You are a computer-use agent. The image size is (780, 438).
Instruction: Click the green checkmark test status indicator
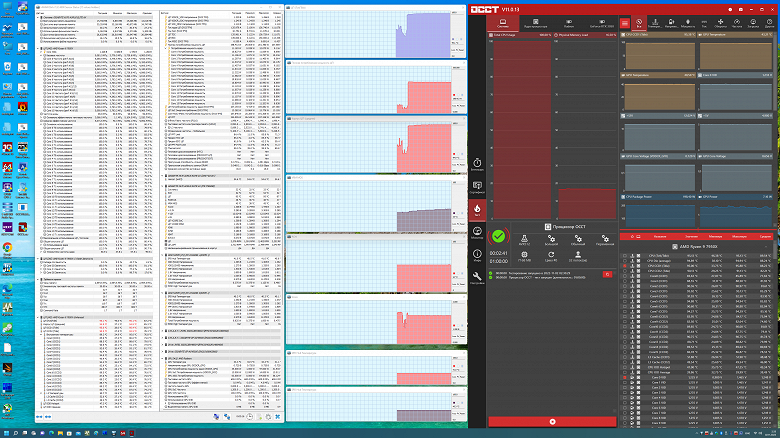click(498, 236)
